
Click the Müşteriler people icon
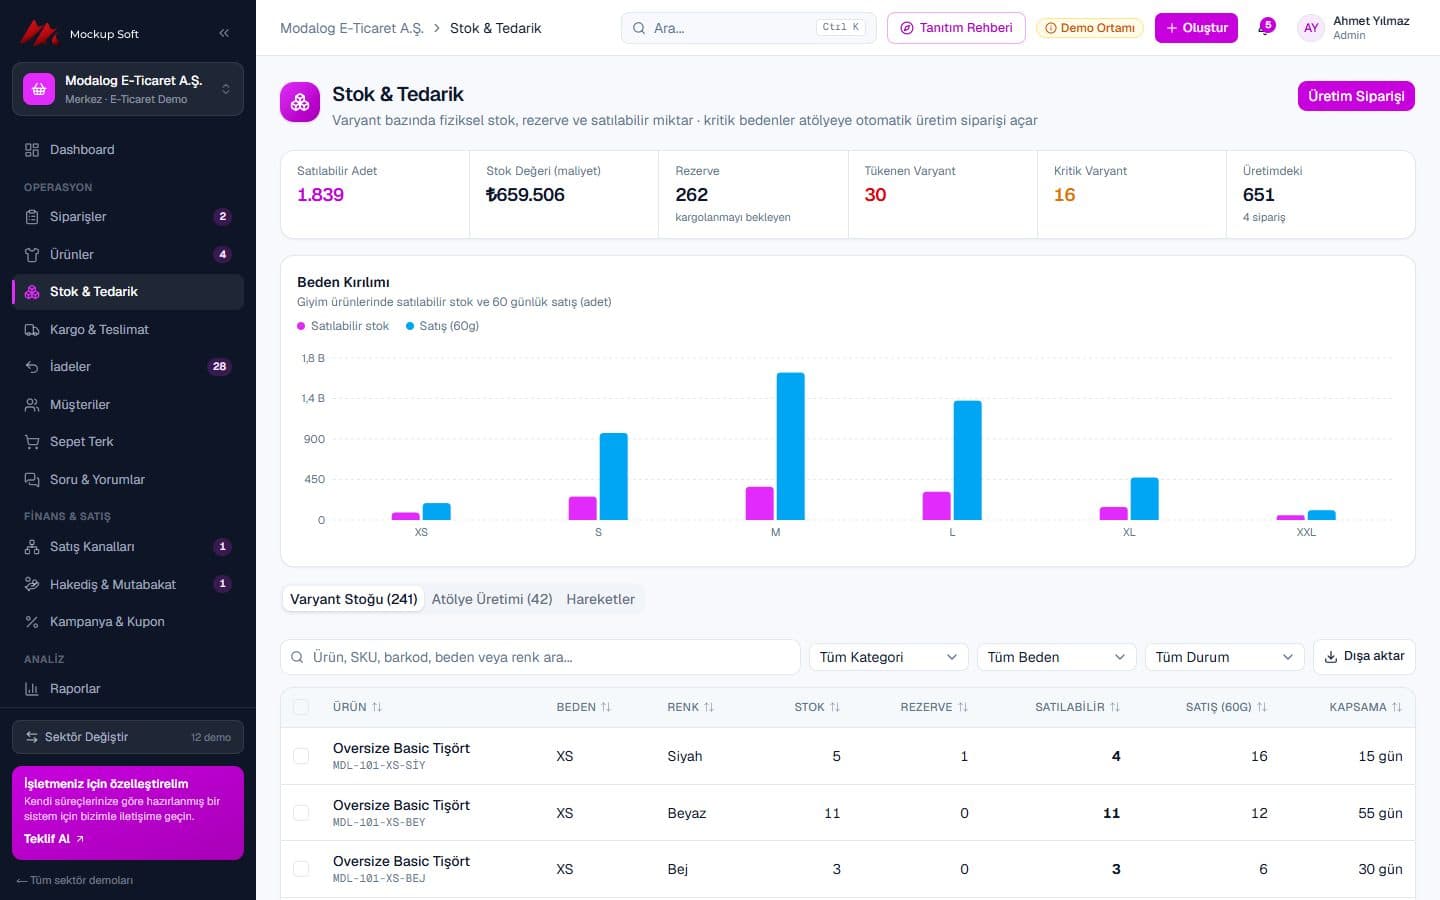coord(32,405)
